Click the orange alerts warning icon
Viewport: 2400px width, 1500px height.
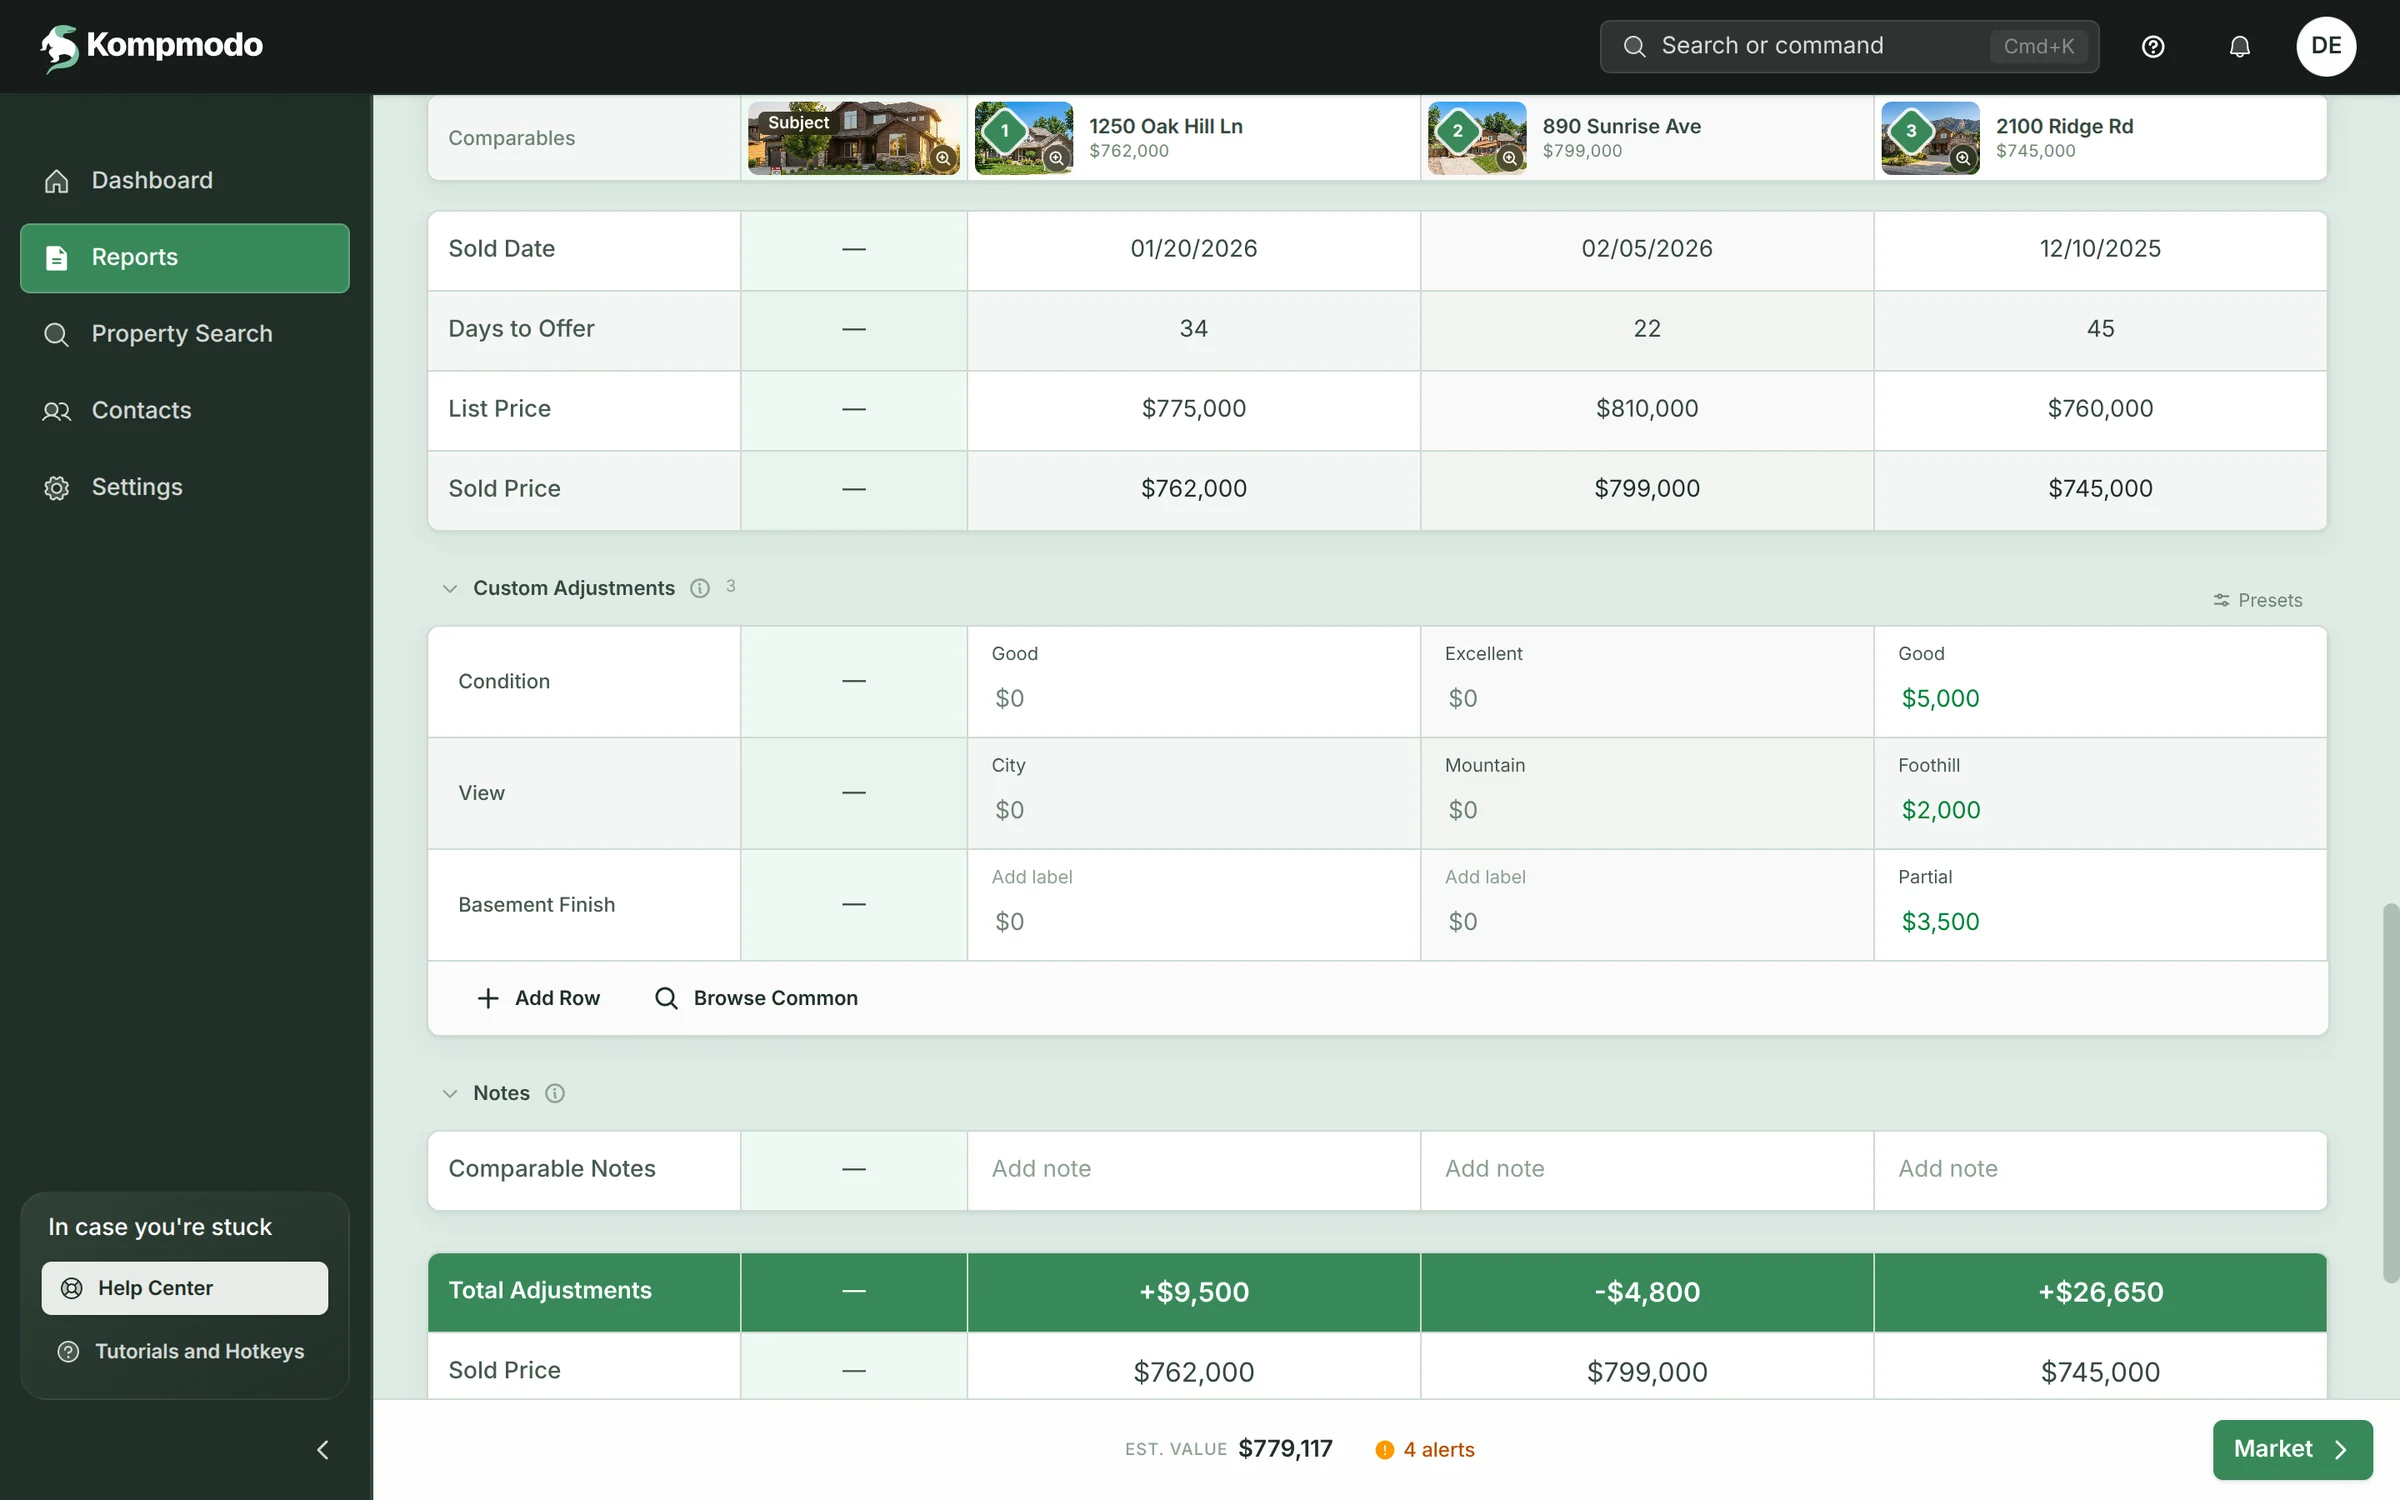pyautogui.click(x=1384, y=1450)
